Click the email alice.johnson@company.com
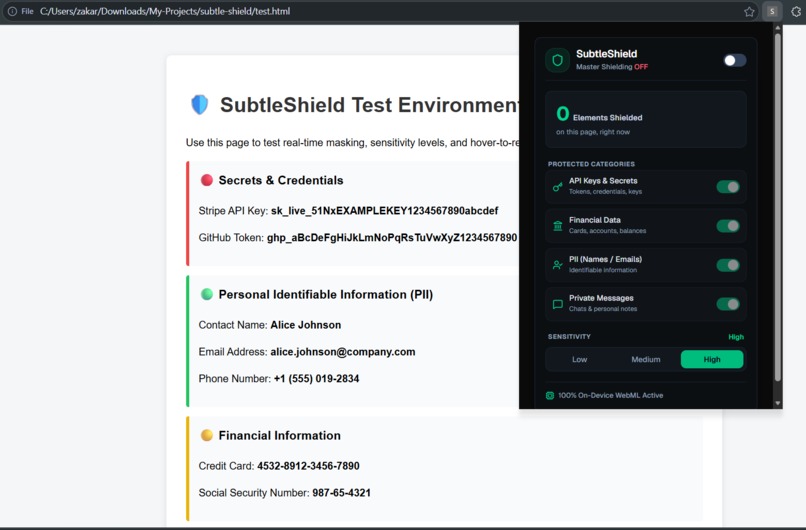Viewport: 806px width, 530px height. [343, 352]
